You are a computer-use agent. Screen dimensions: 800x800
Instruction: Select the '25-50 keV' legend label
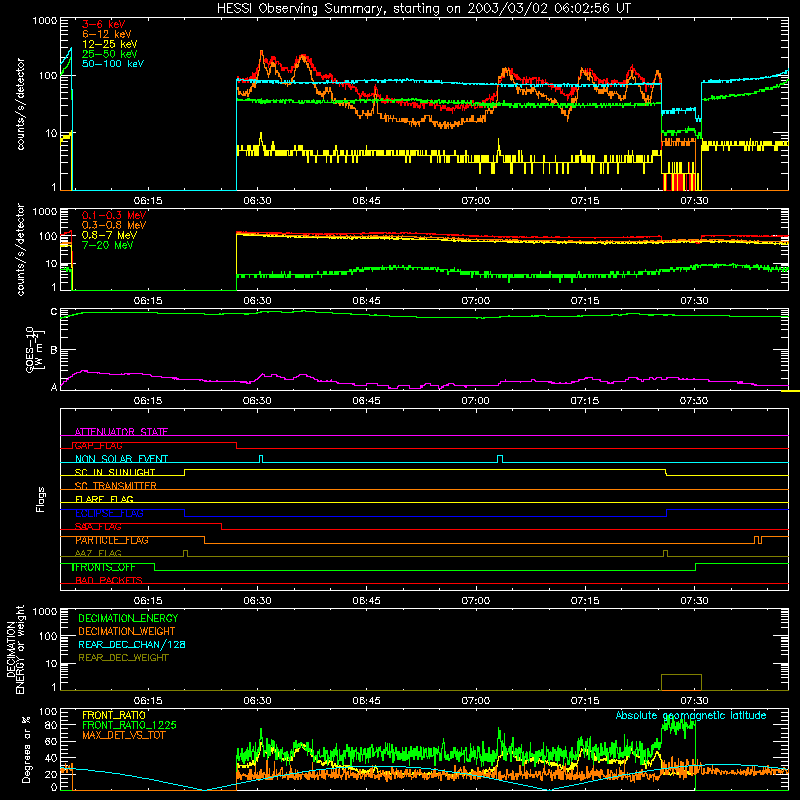coord(109,54)
